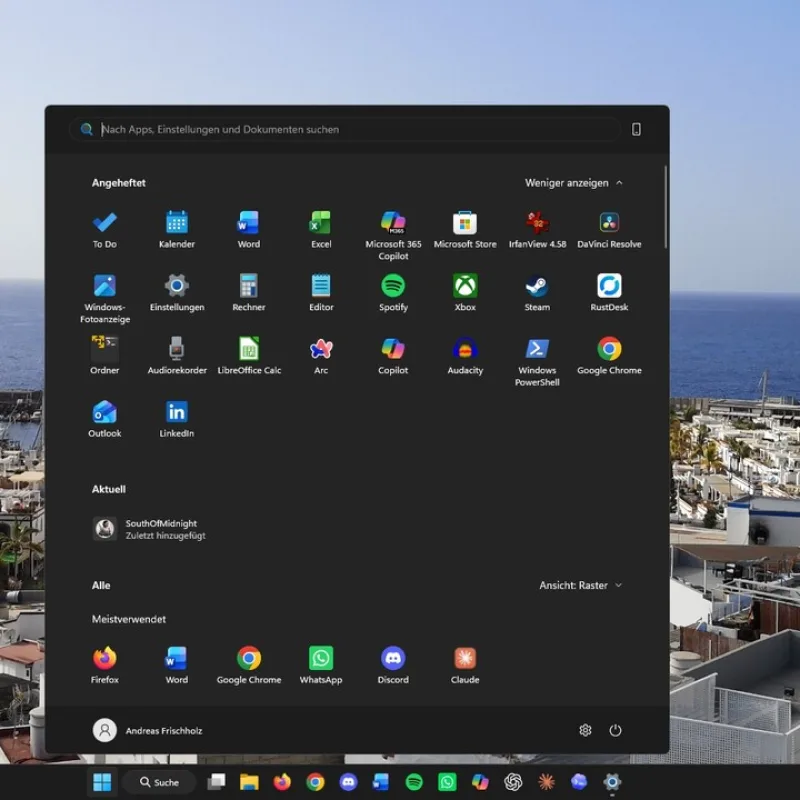Launch Audacity
Screen dimensions: 800x800
pyautogui.click(x=465, y=356)
